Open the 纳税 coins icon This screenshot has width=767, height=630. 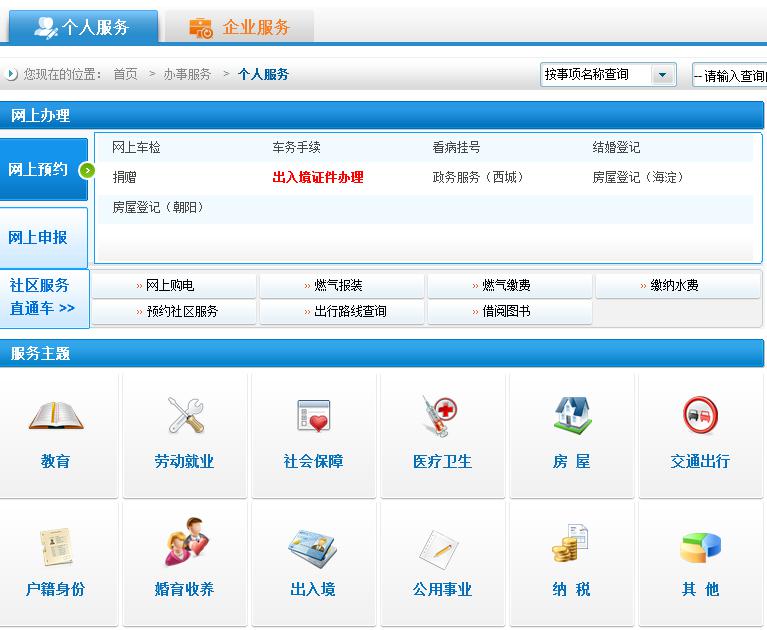[570, 543]
